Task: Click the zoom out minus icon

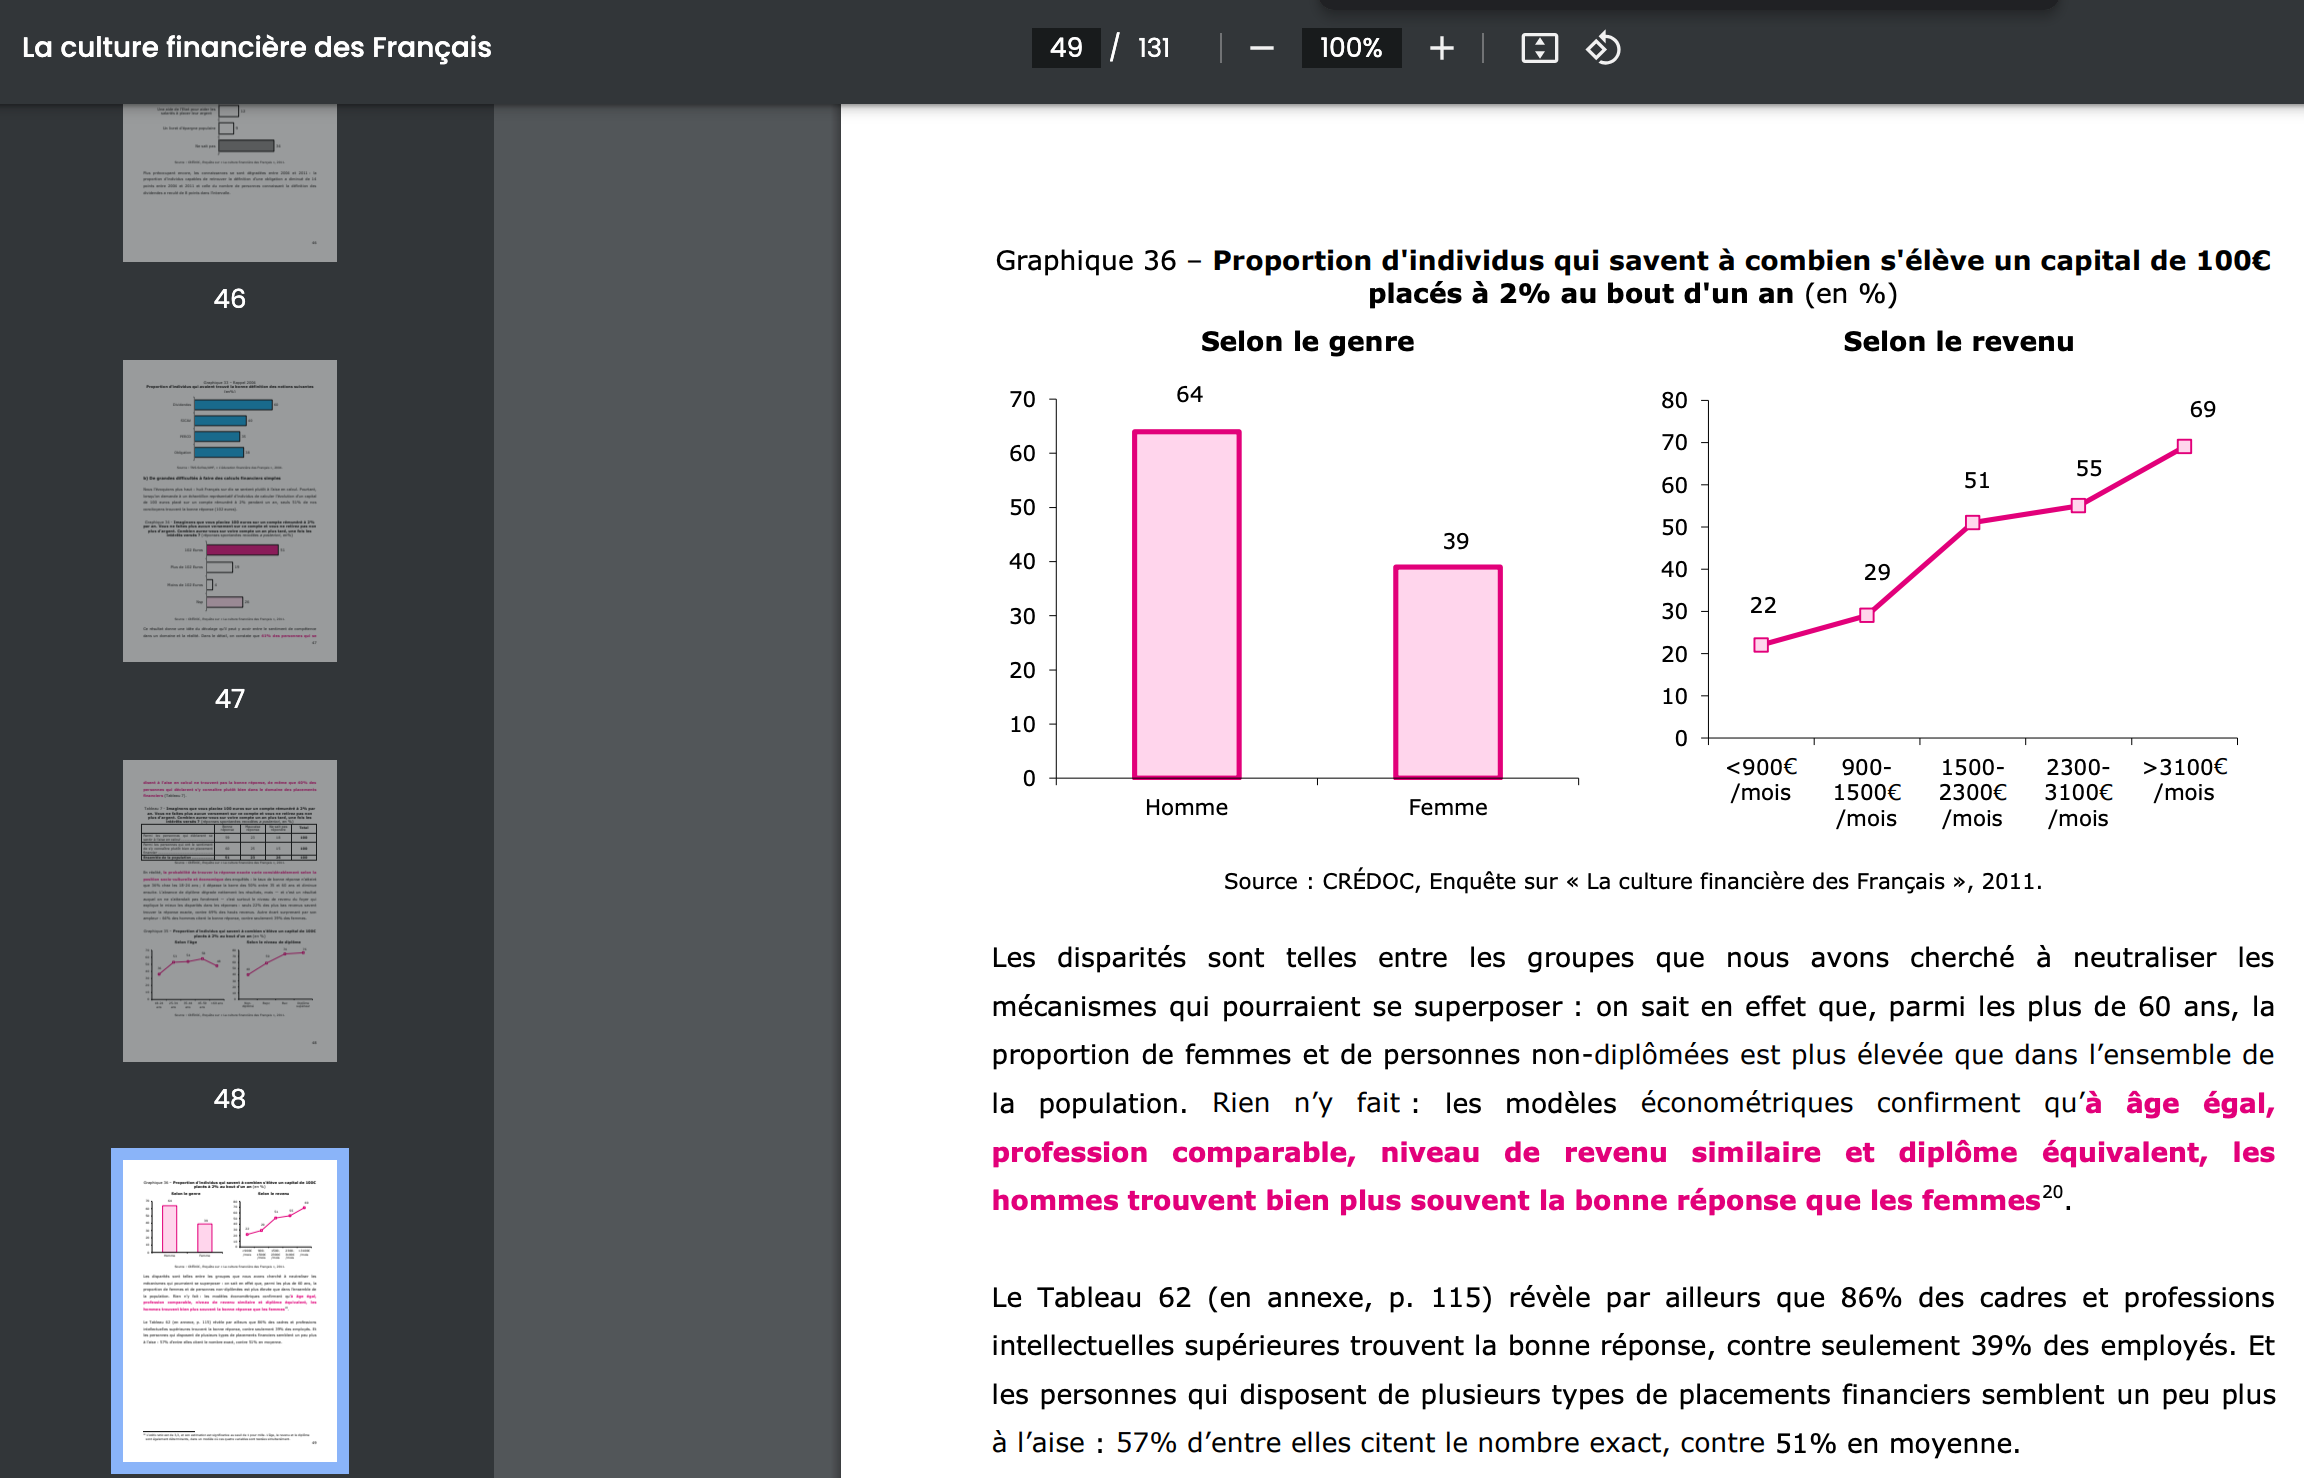Action: pyautogui.click(x=1261, y=48)
